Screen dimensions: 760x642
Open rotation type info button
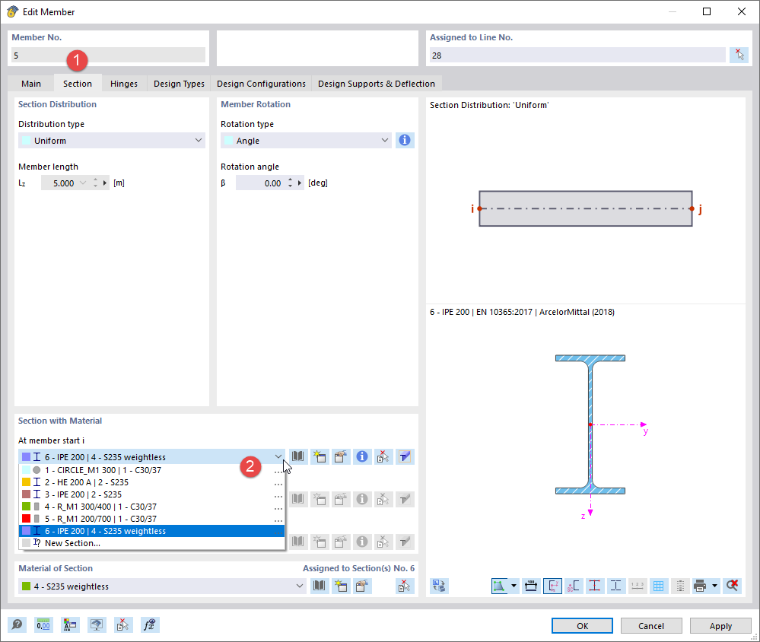pos(405,141)
